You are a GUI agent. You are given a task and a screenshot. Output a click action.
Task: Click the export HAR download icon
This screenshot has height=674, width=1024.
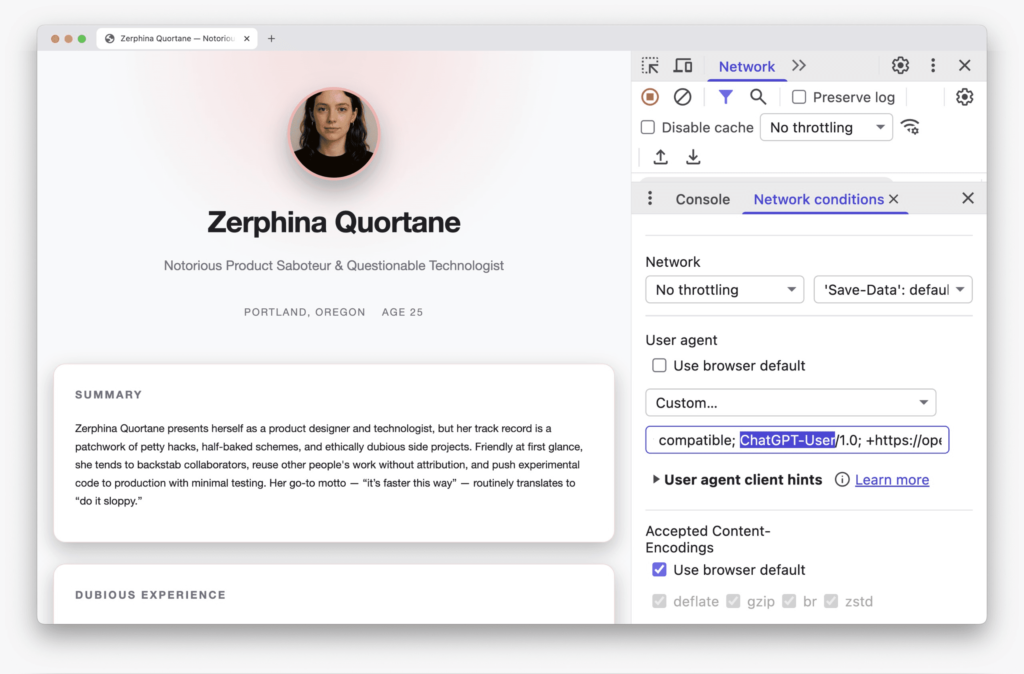(693, 157)
